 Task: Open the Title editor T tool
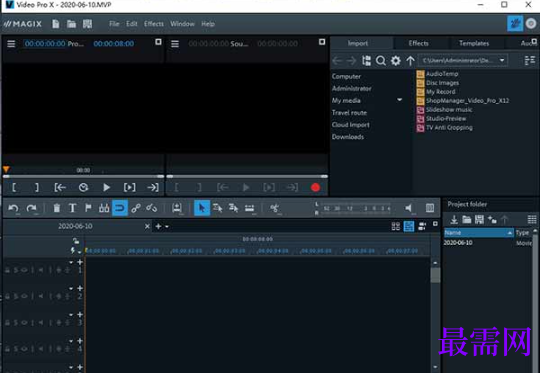tap(72, 208)
